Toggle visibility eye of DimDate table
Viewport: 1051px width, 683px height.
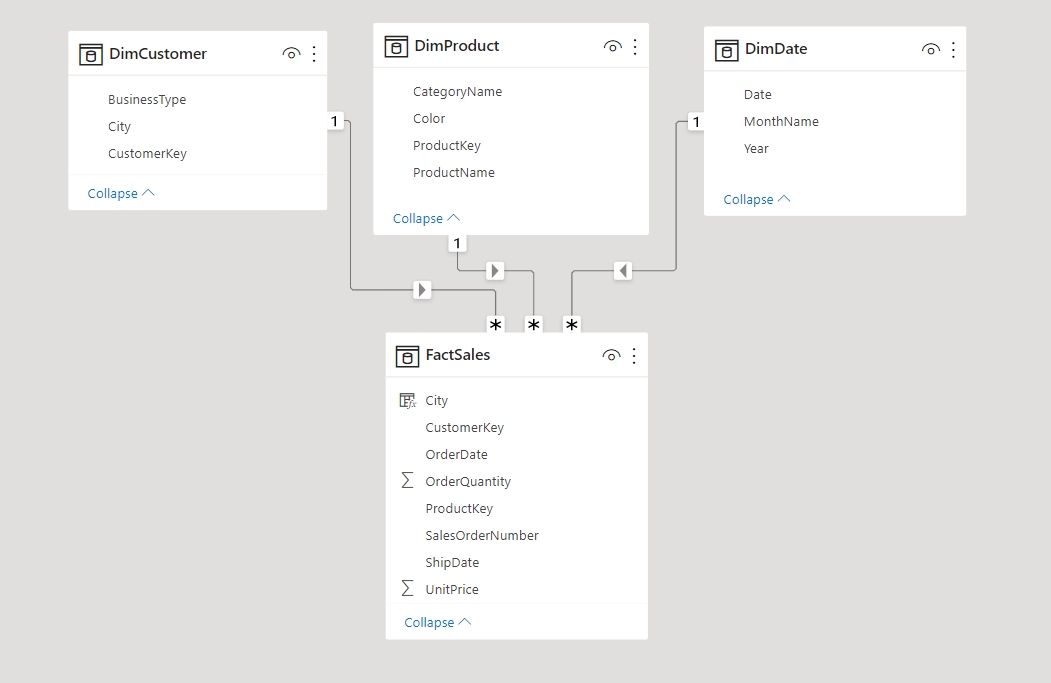click(930, 49)
